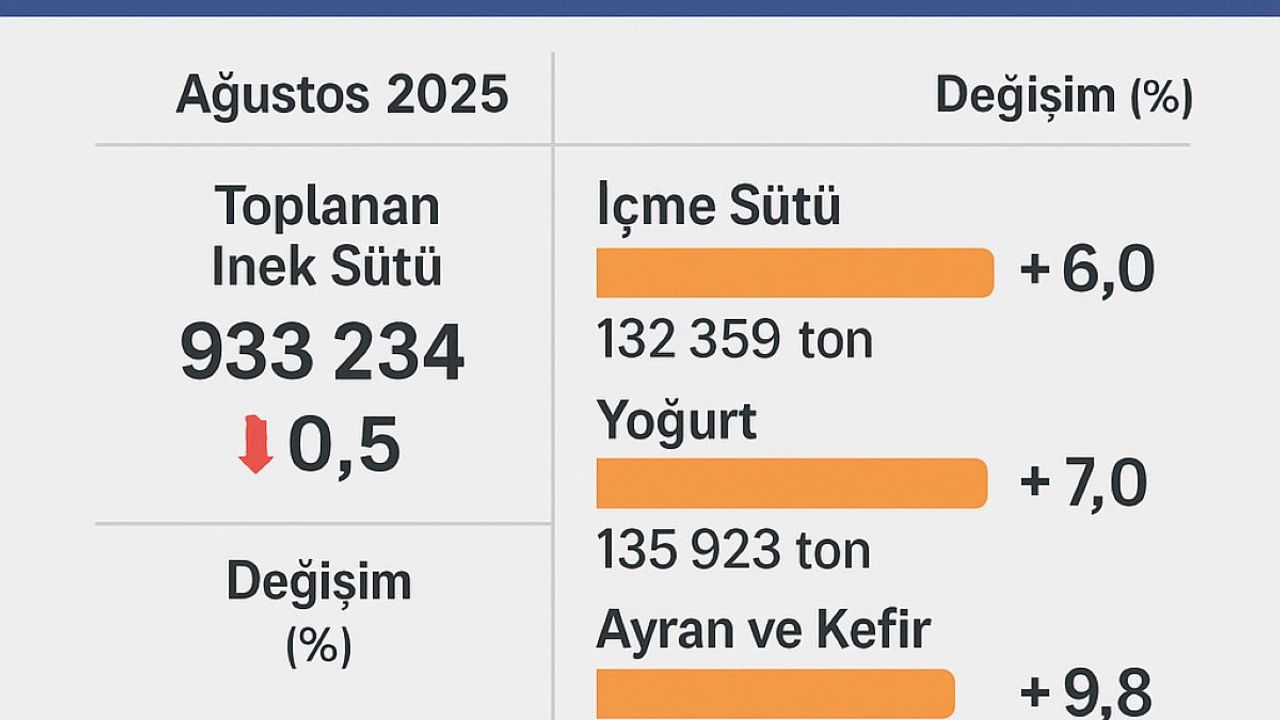Click the 132 359 ton text

[734, 341]
